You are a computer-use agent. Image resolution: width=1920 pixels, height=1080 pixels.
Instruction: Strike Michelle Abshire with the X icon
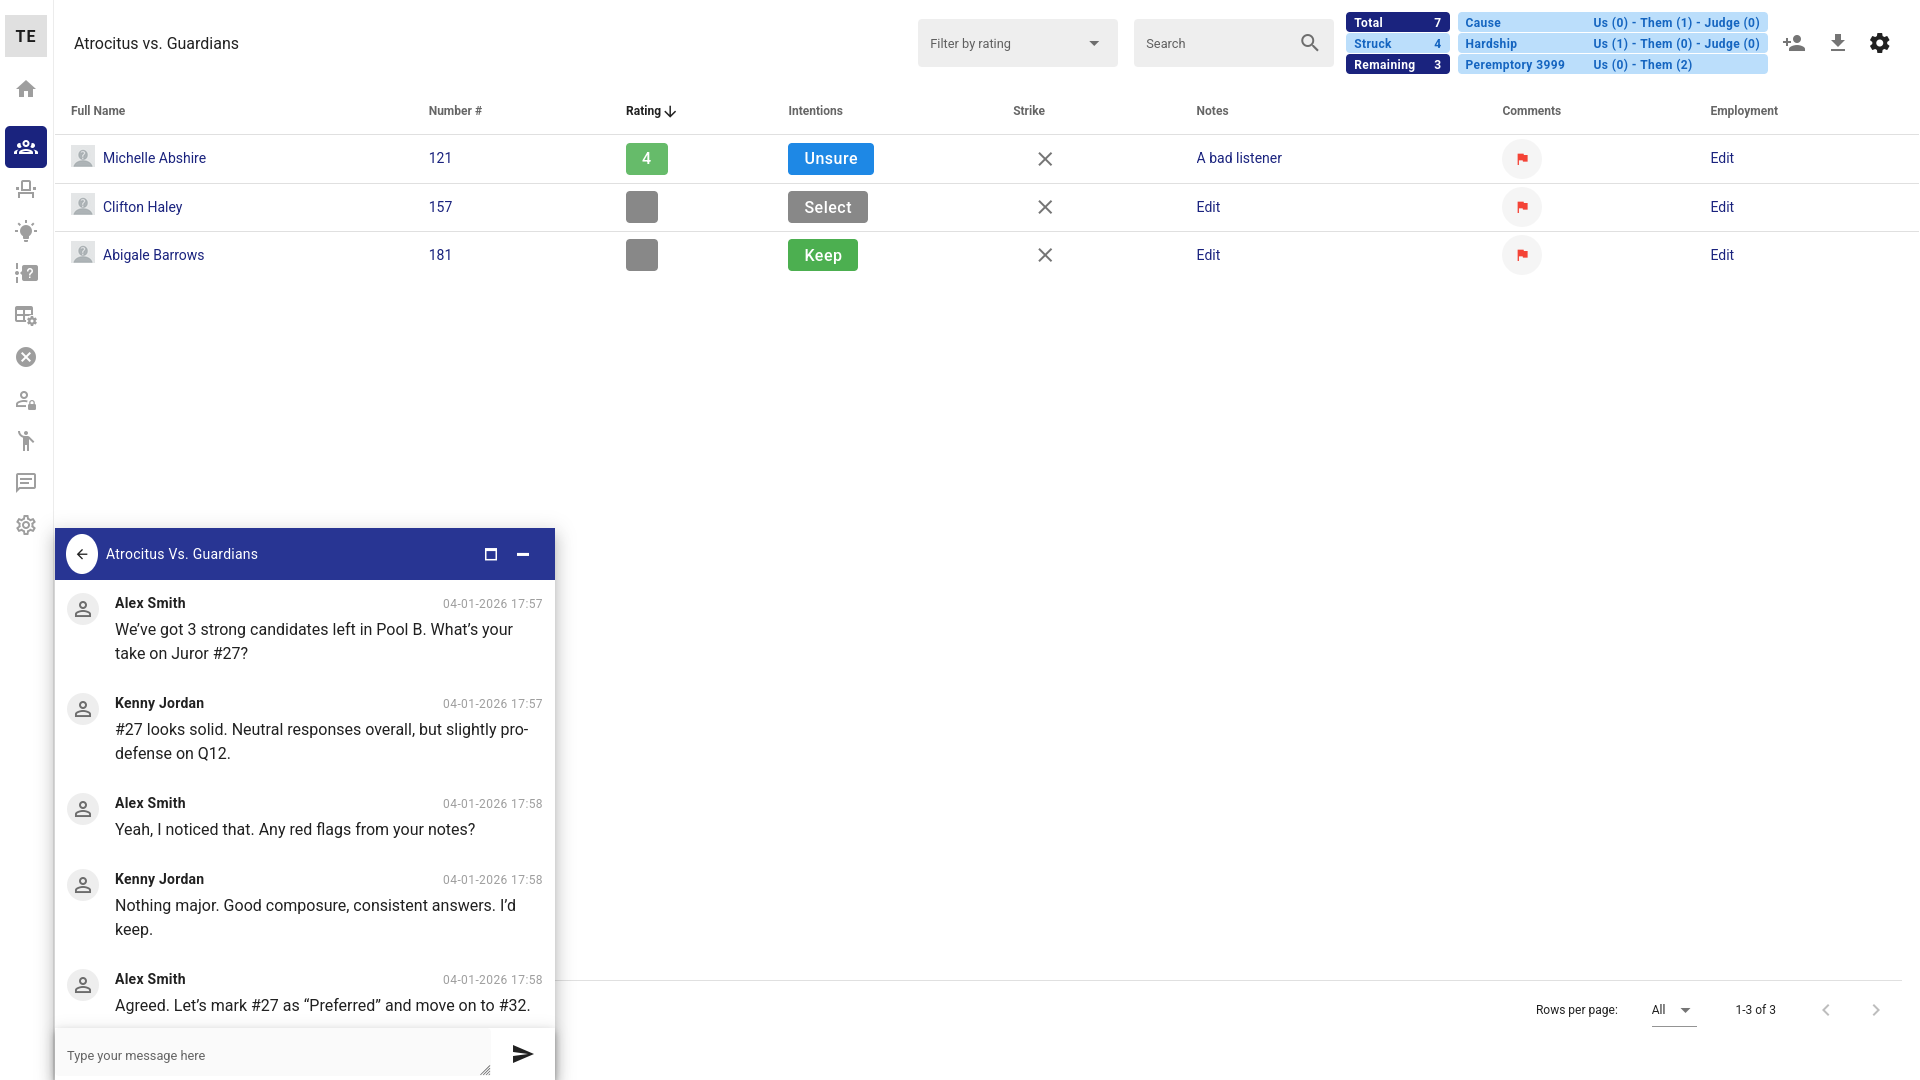1045,159
